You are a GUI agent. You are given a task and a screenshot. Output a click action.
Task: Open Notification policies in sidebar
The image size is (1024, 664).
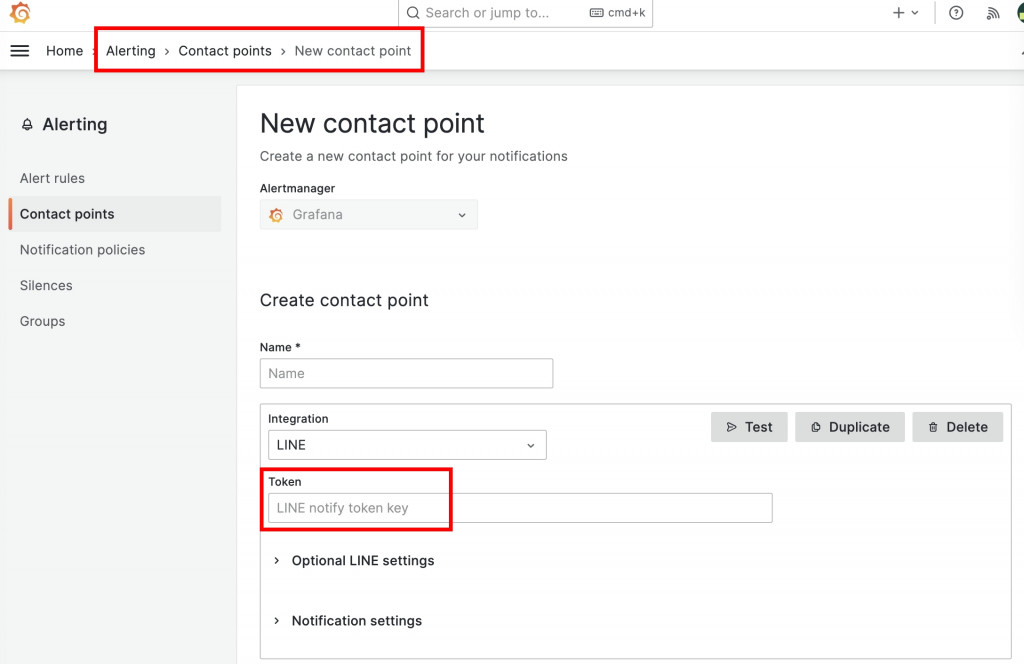82,250
